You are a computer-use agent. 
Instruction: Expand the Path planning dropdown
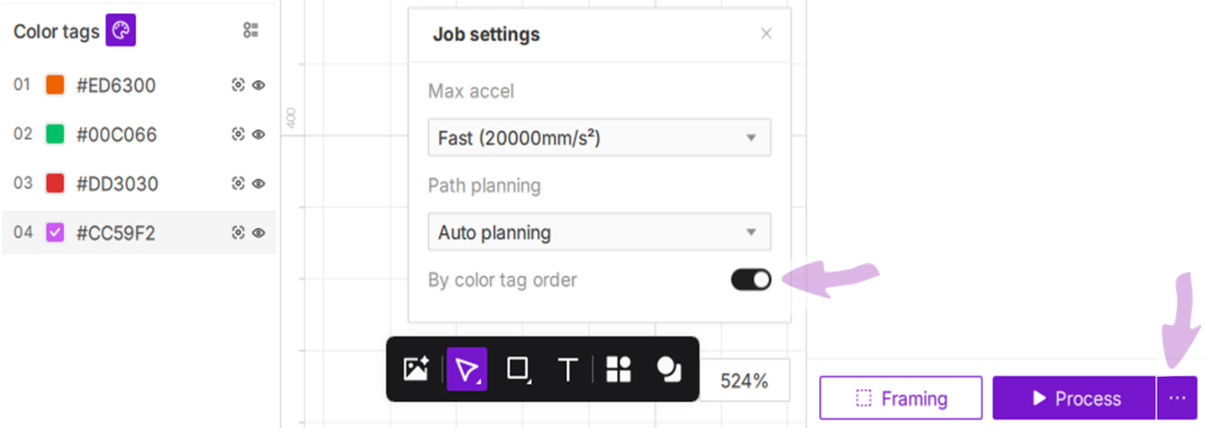(x=599, y=232)
